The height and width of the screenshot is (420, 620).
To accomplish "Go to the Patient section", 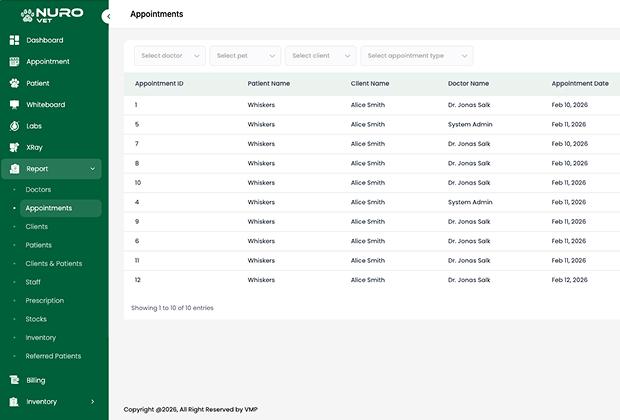I will pos(38,83).
